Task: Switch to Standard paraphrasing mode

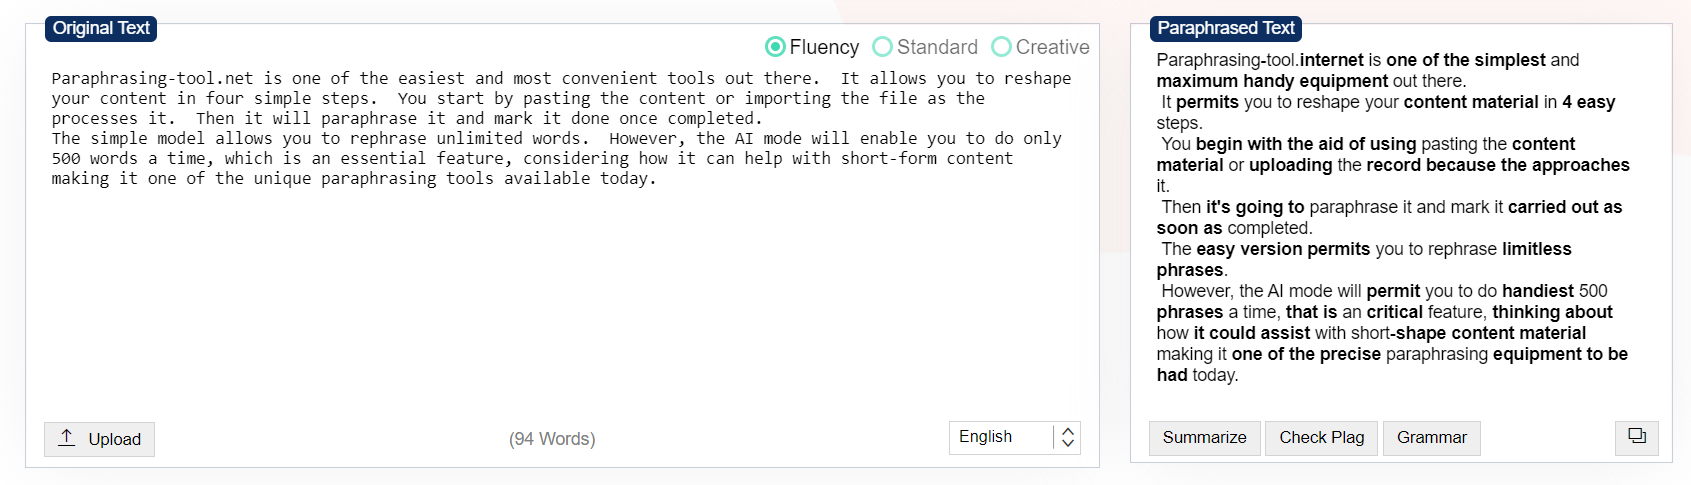Action: [882, 47]
